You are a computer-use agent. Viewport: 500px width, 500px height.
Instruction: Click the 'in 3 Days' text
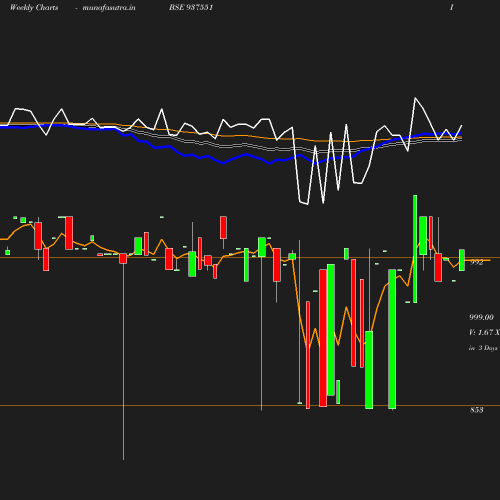coord(483,348)
